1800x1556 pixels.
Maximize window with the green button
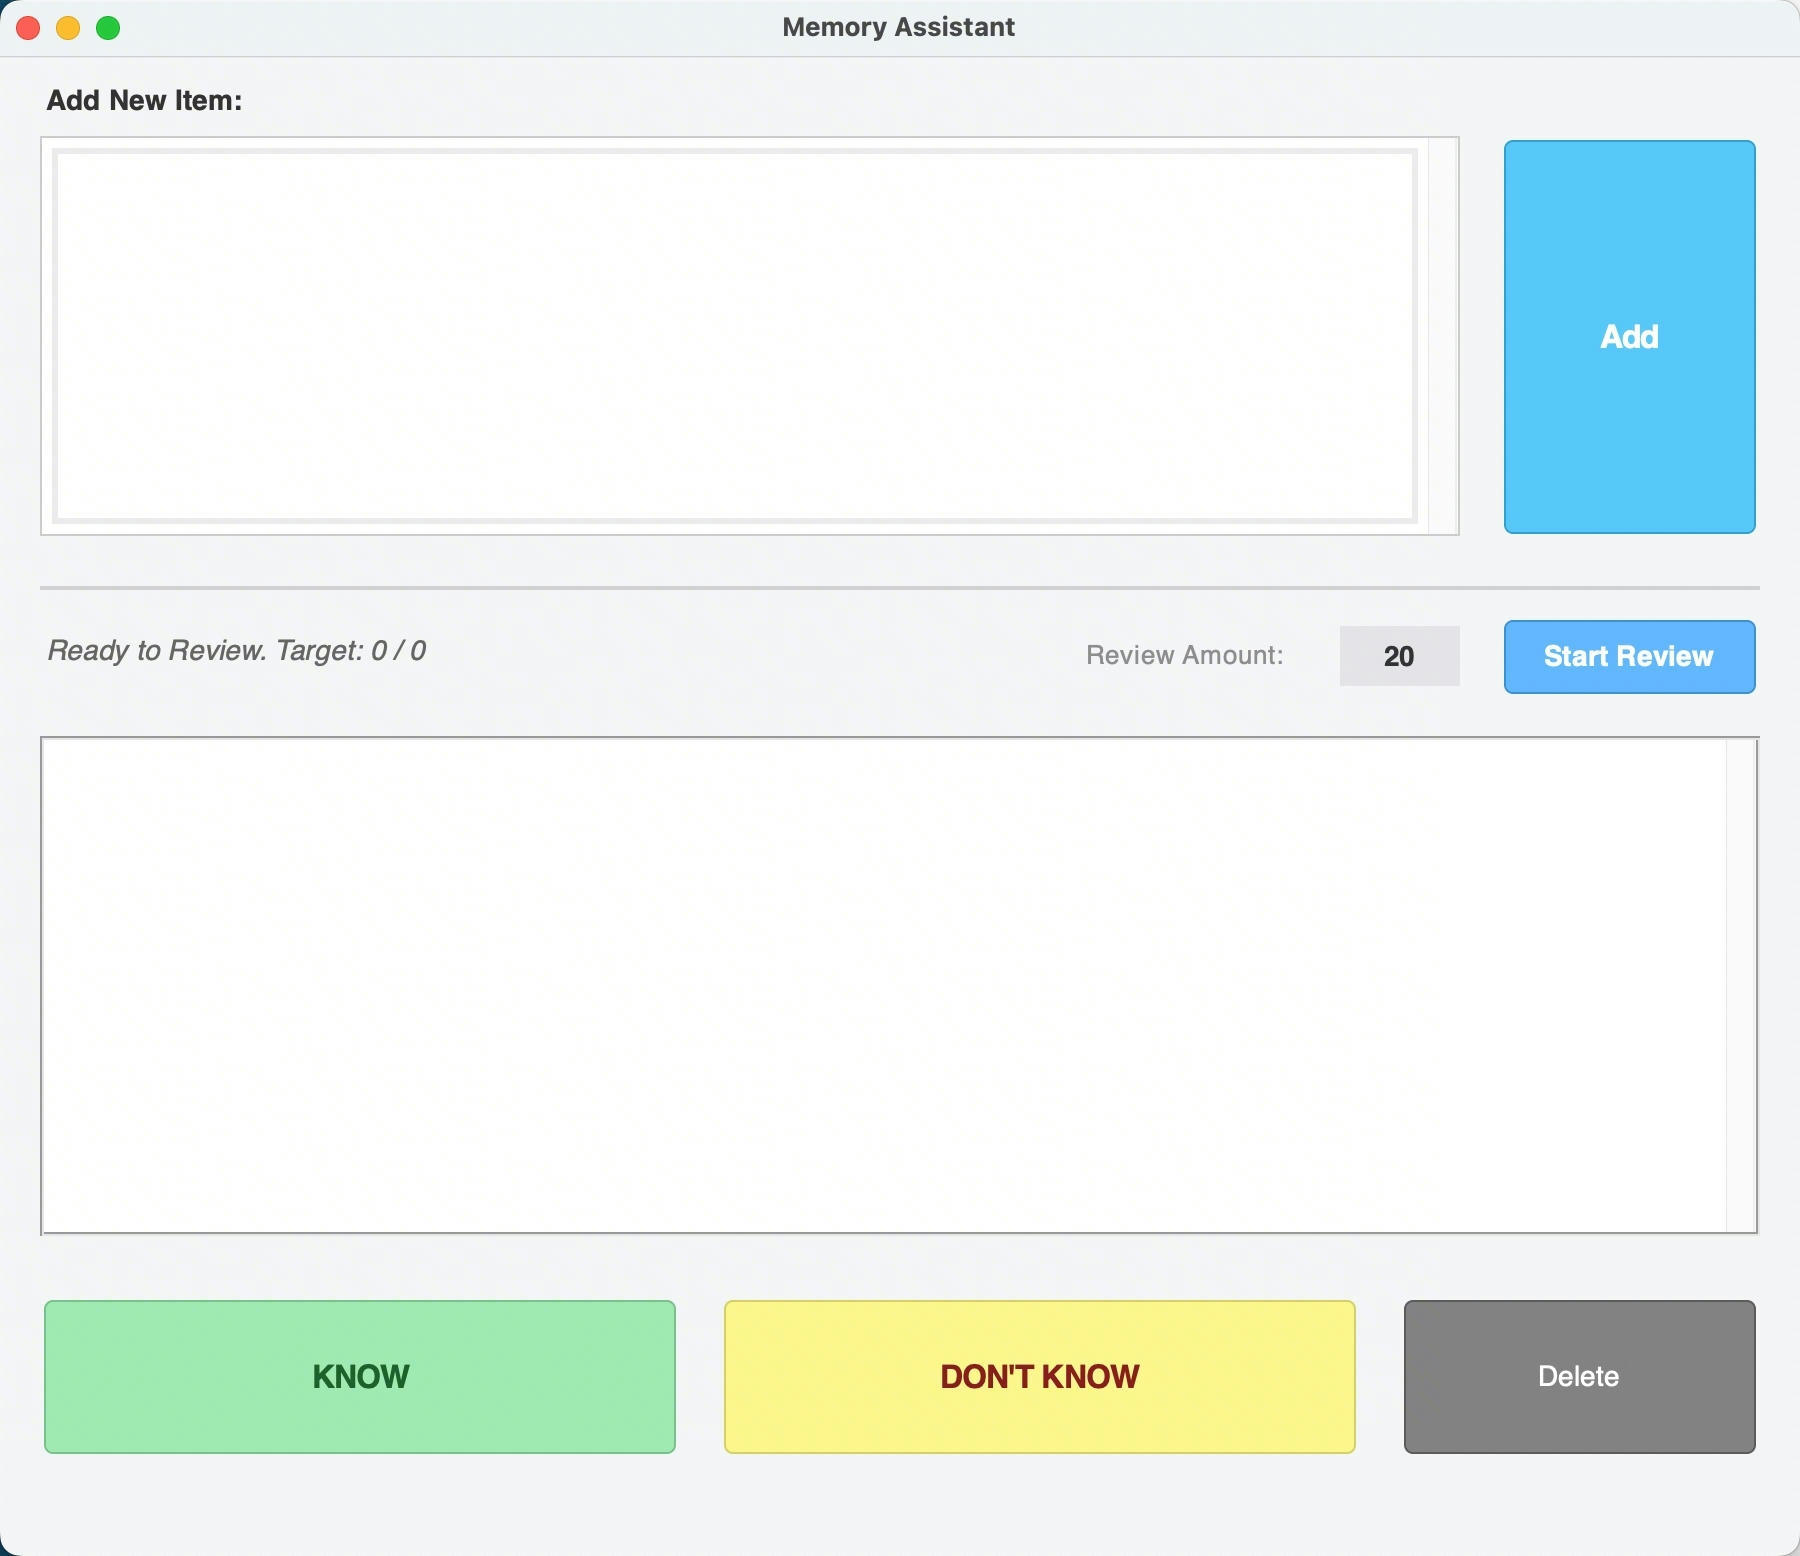(x=108, y=28)
